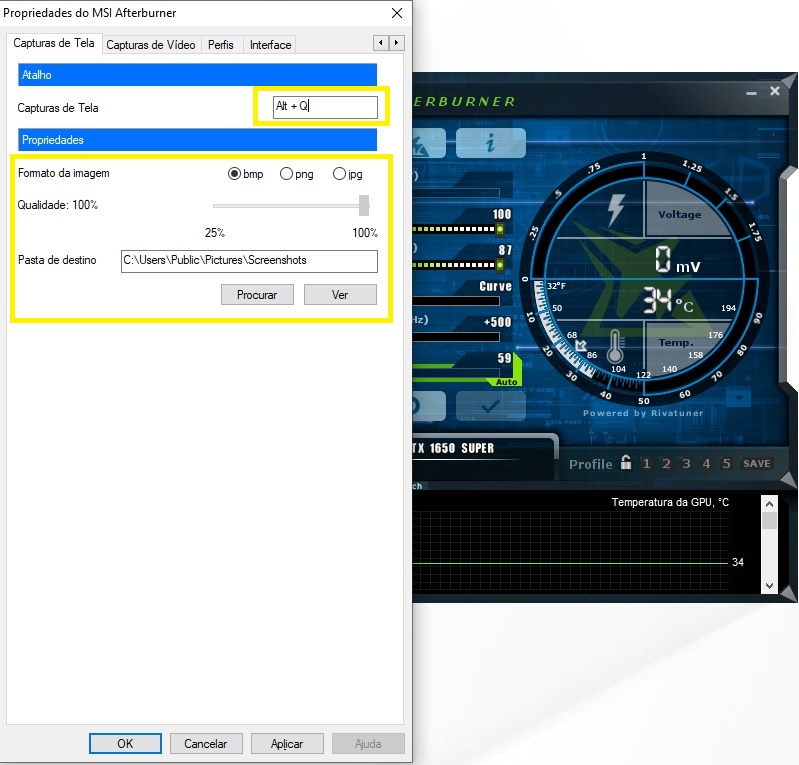Image resolution: width=799 pixels, height=765 pixels.
Task: Close the Afterburner skin window
Action: click(775, 91)
